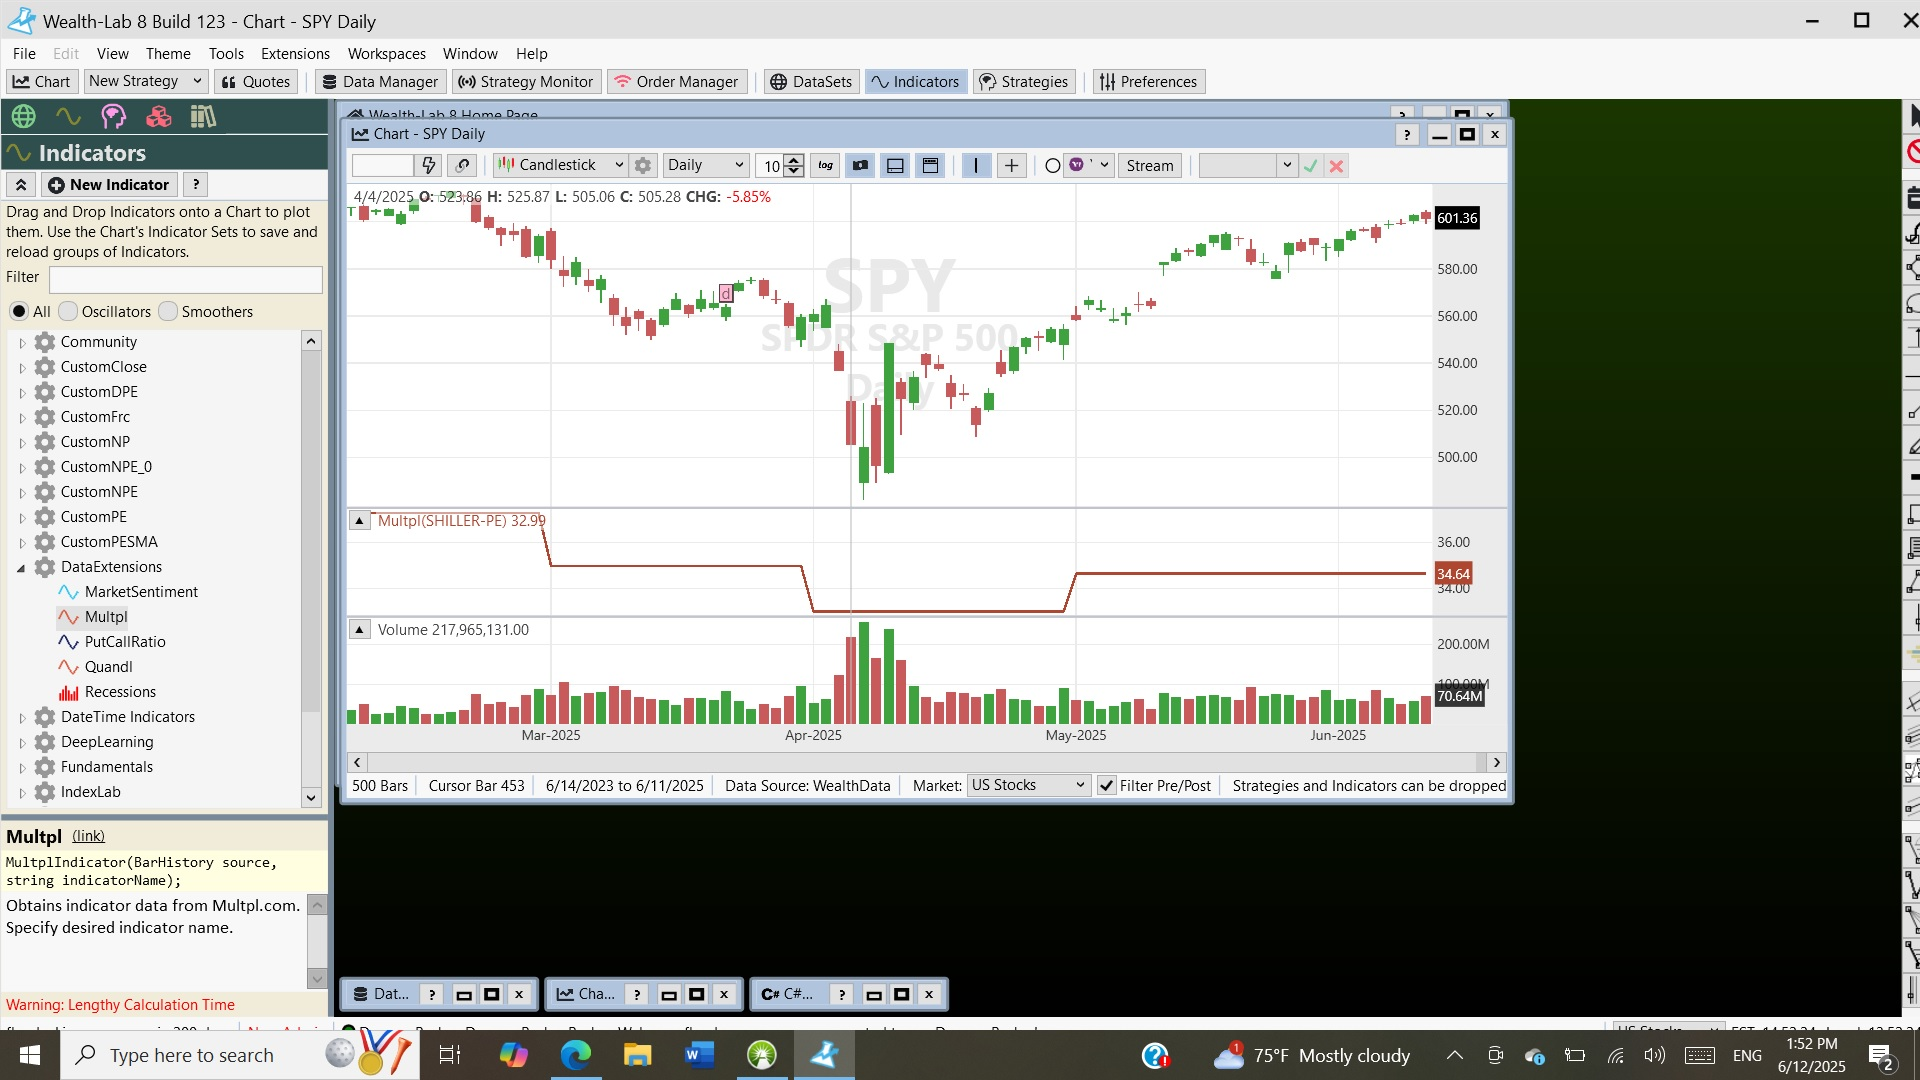The height and width of the screenshot is (1080, 1920).
Task: Collapse the Multpl indicator pane triangle
Action: click(359, 521)
